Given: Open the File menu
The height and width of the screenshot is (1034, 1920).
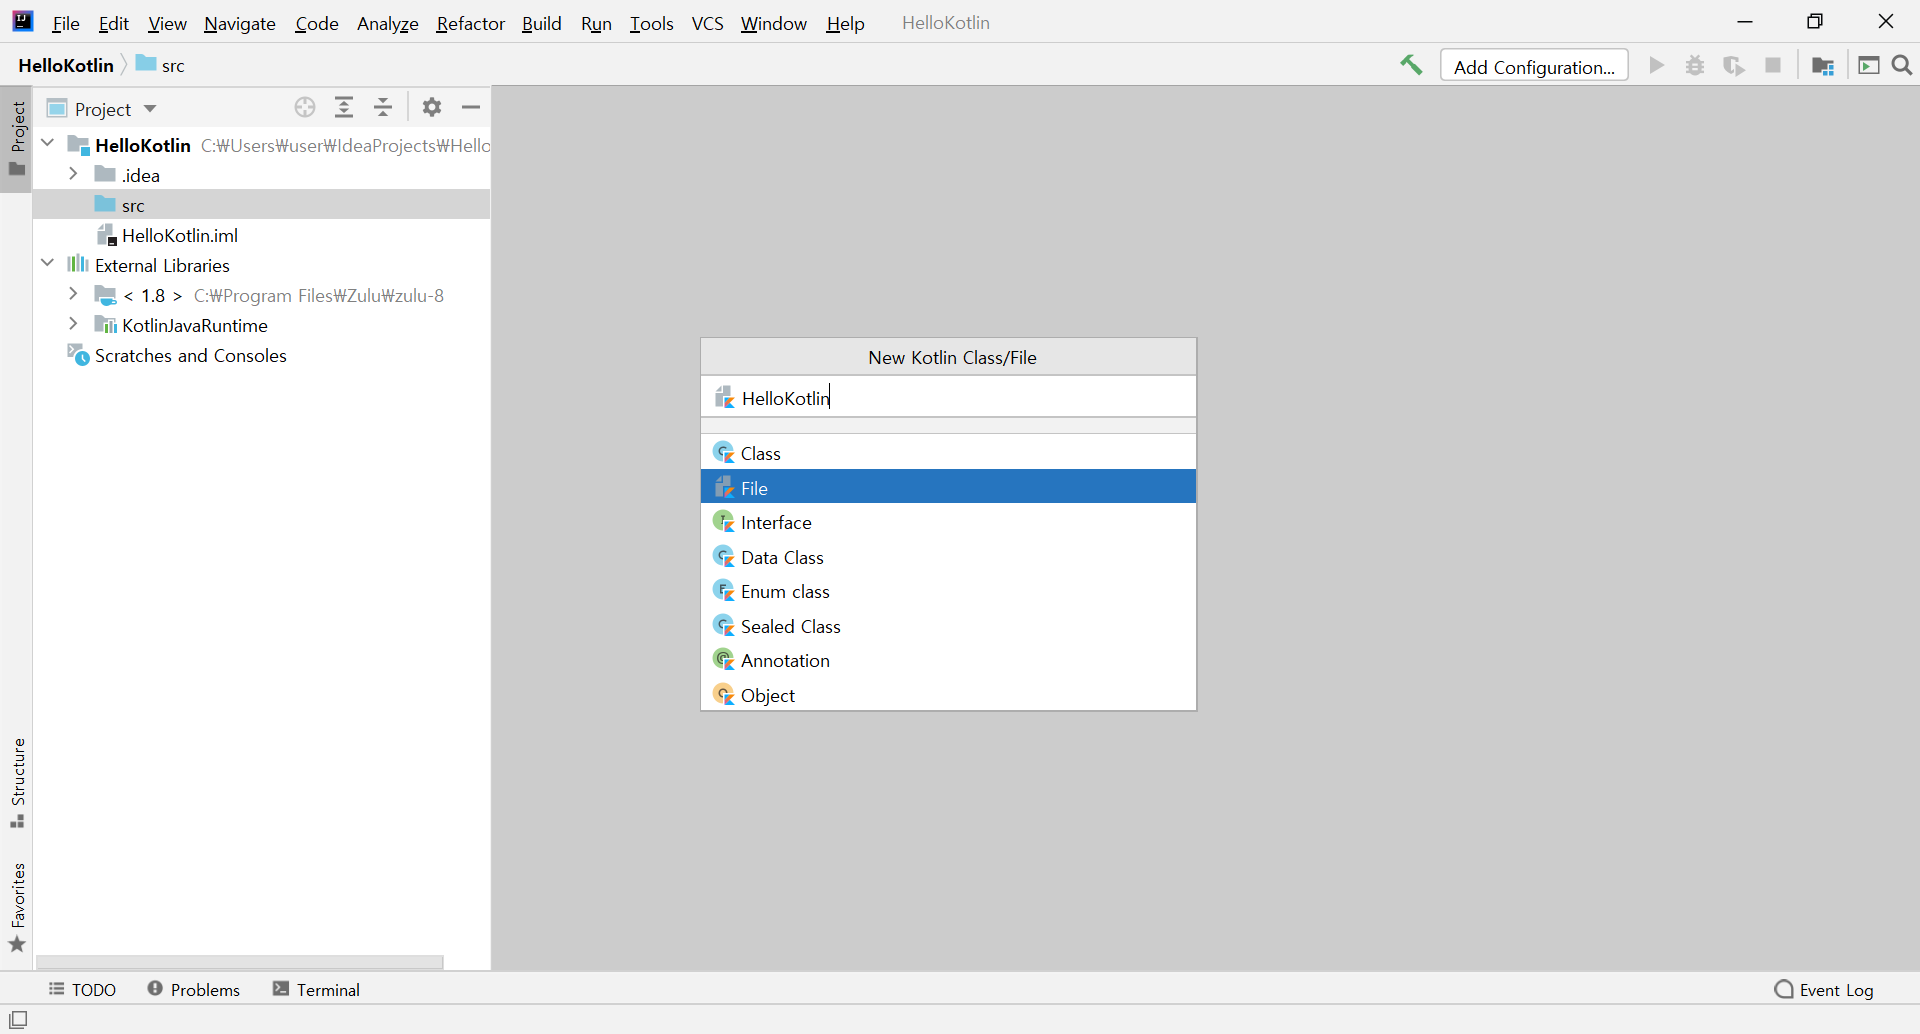Looking at the screenshot, I should coord(66,23).
